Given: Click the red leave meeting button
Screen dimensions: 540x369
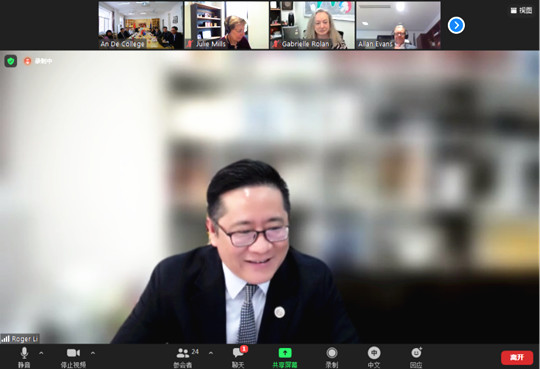Looking at the screenshot, I should coord(517,358).
